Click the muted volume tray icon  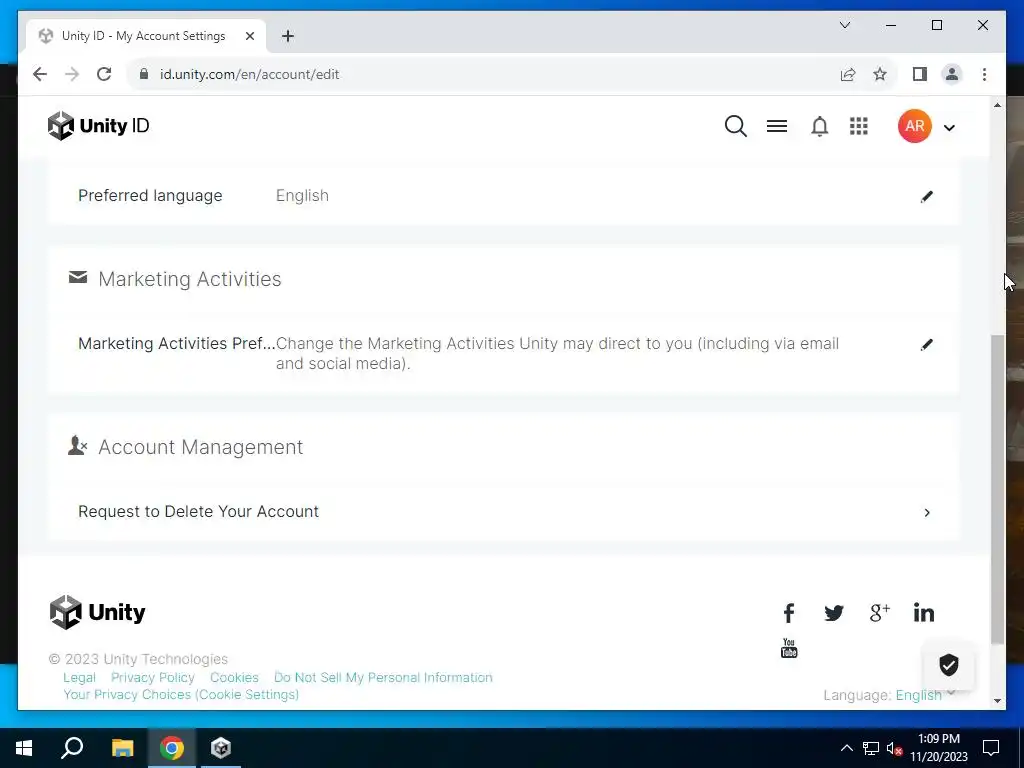coord(894,748)
